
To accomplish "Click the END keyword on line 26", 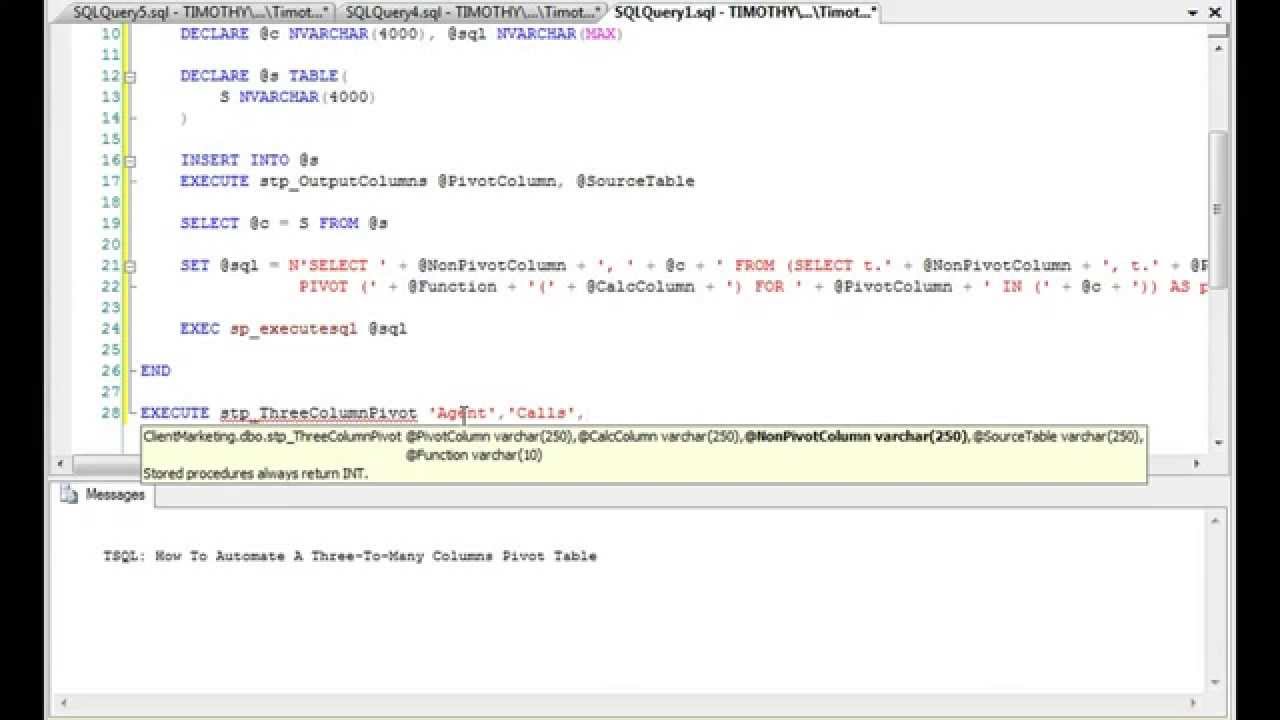I will point(155,370).
